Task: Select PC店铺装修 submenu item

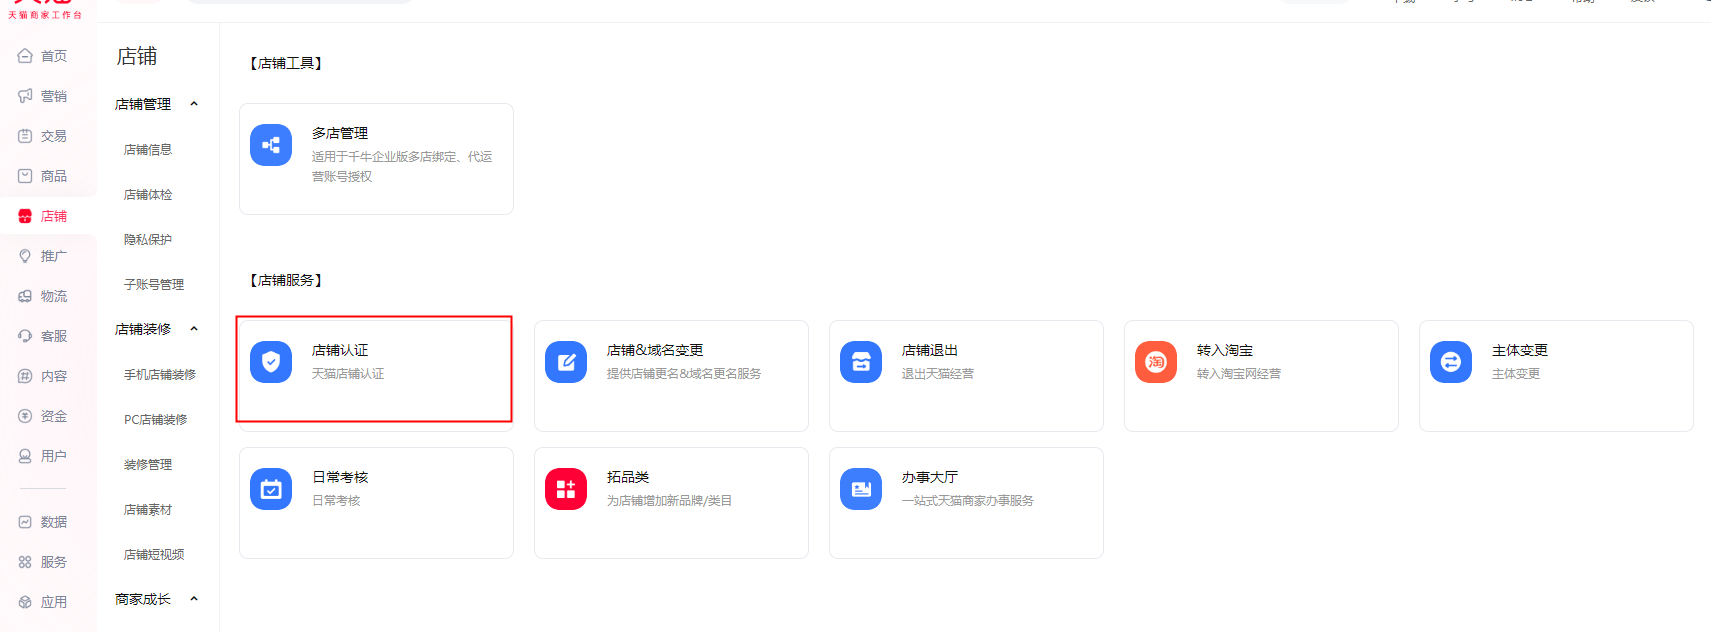Action: 156,420
